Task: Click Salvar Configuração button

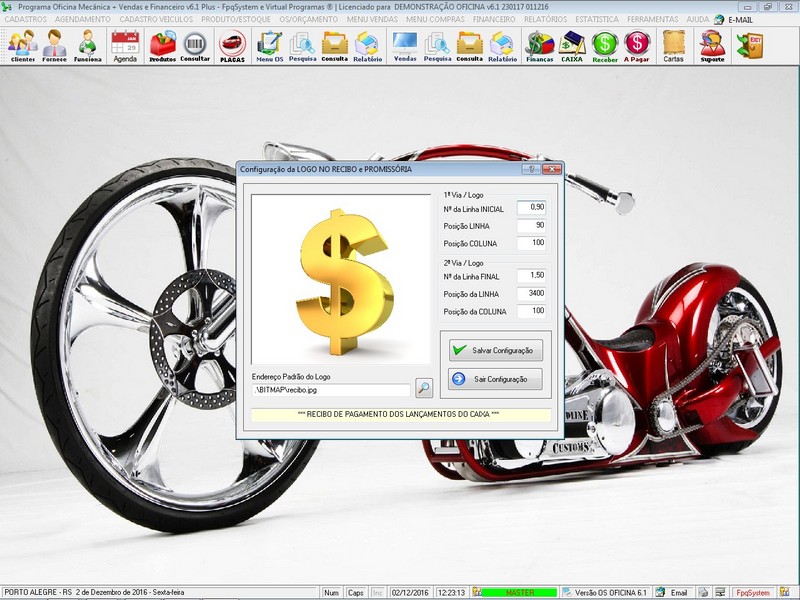Action: click(x=496, y=351)
